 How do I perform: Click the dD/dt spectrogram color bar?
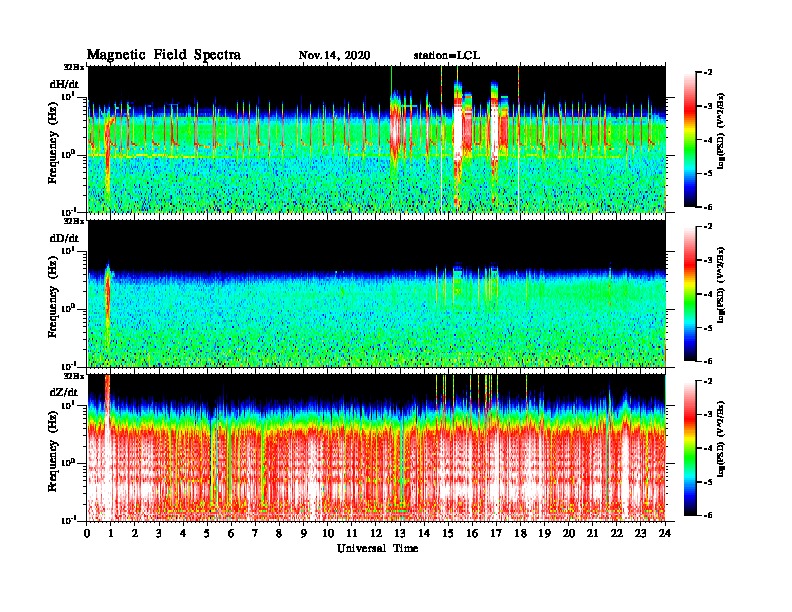689,293
